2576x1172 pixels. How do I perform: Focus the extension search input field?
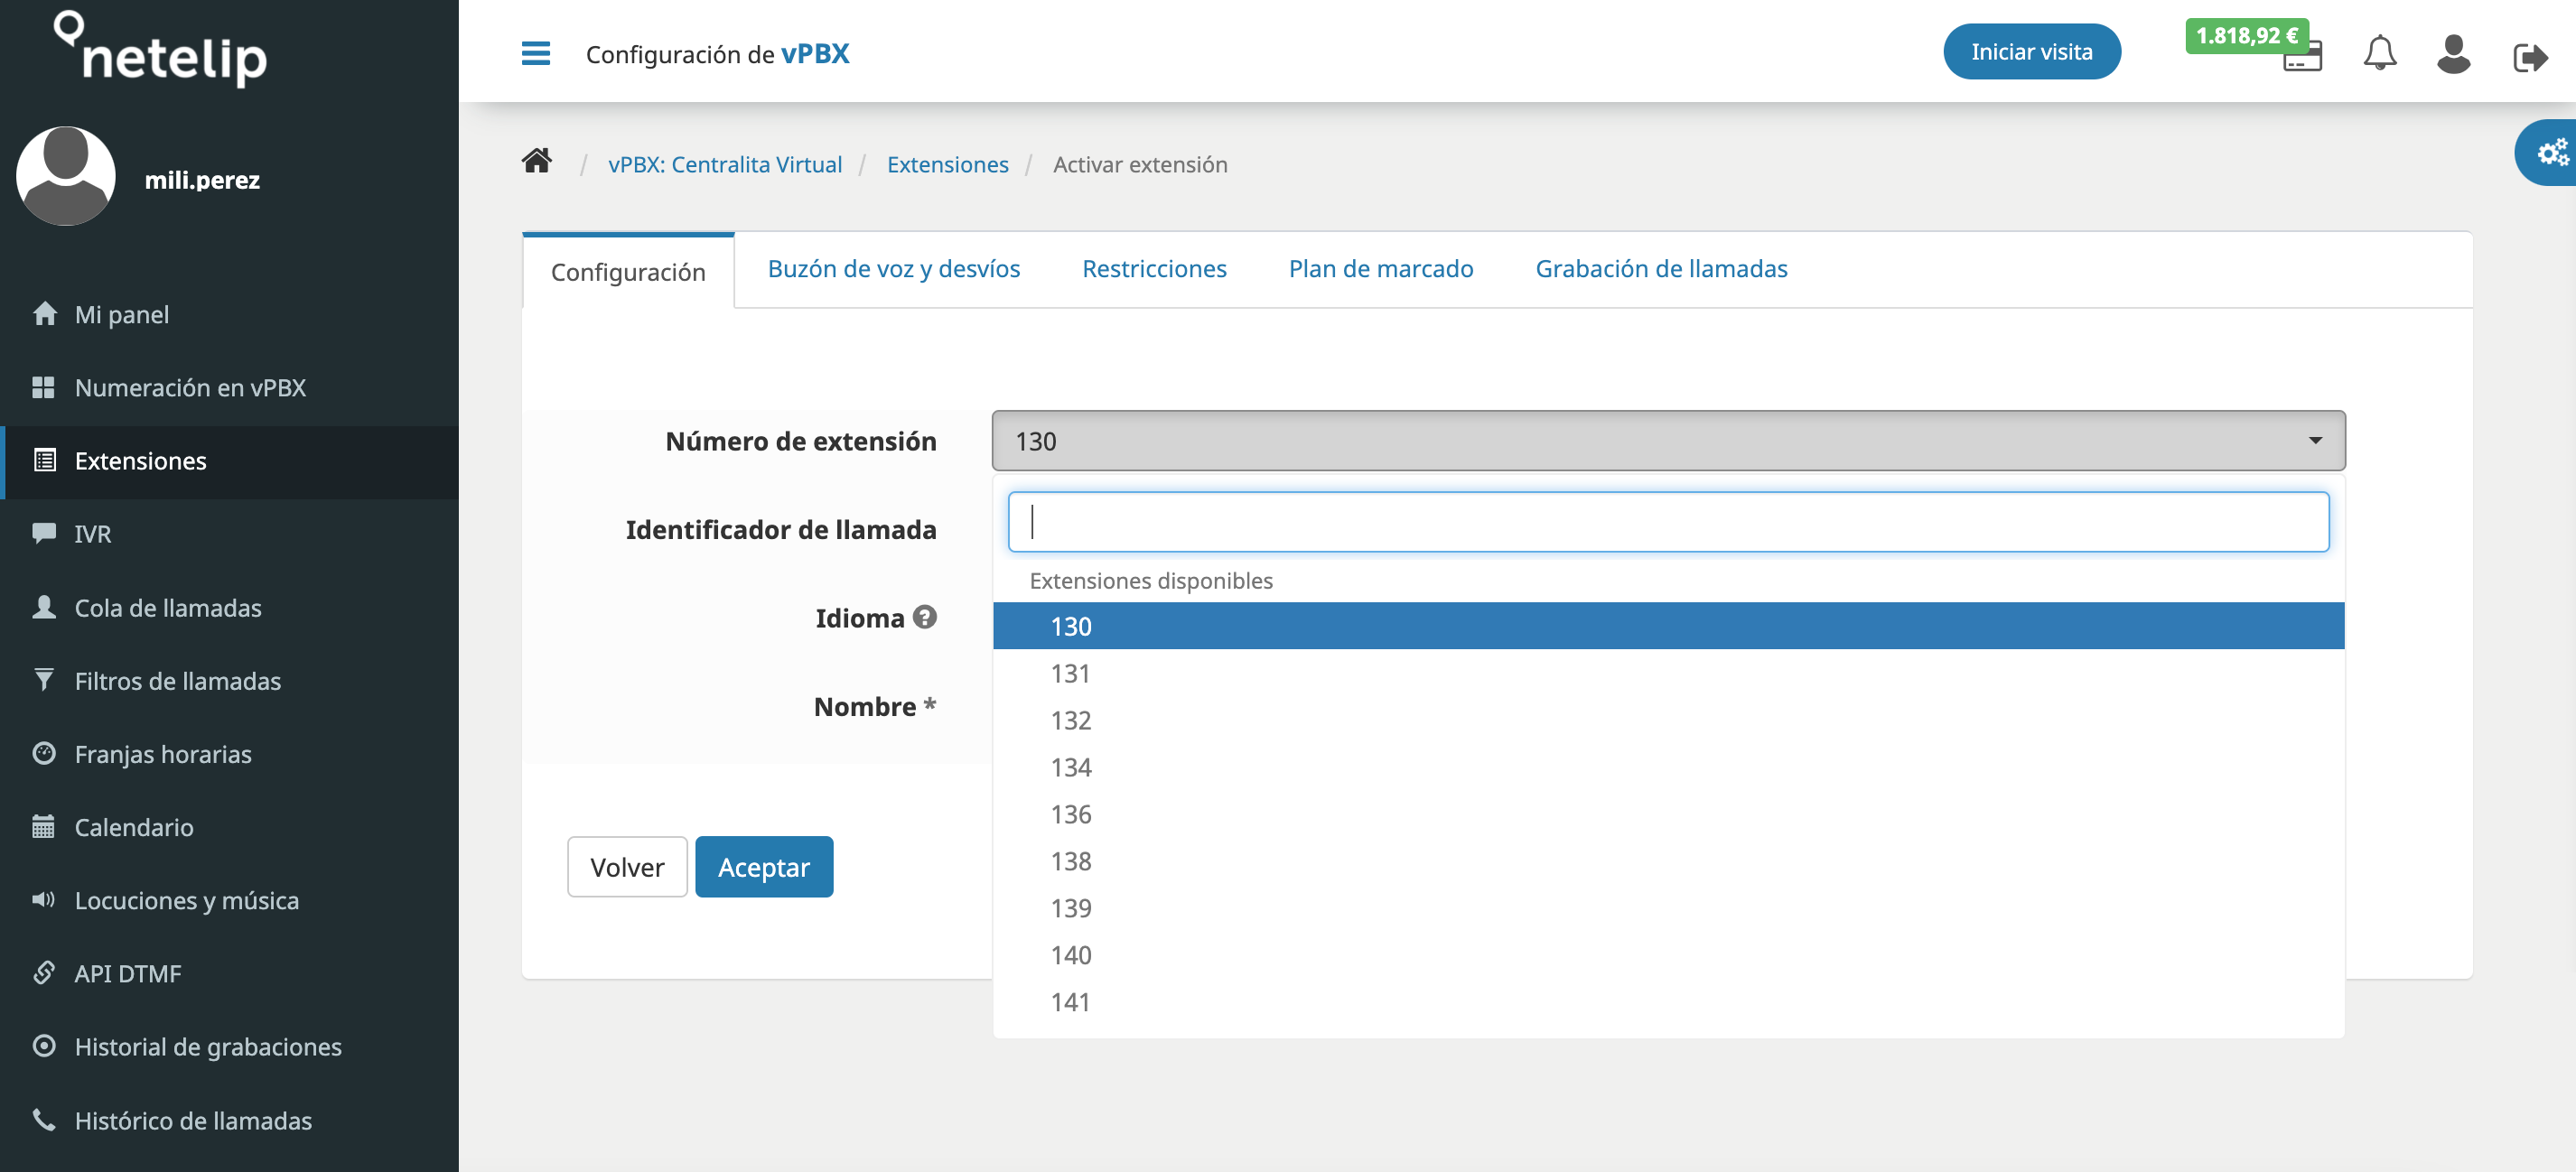pyautogui.click(x=1668, y=521)
